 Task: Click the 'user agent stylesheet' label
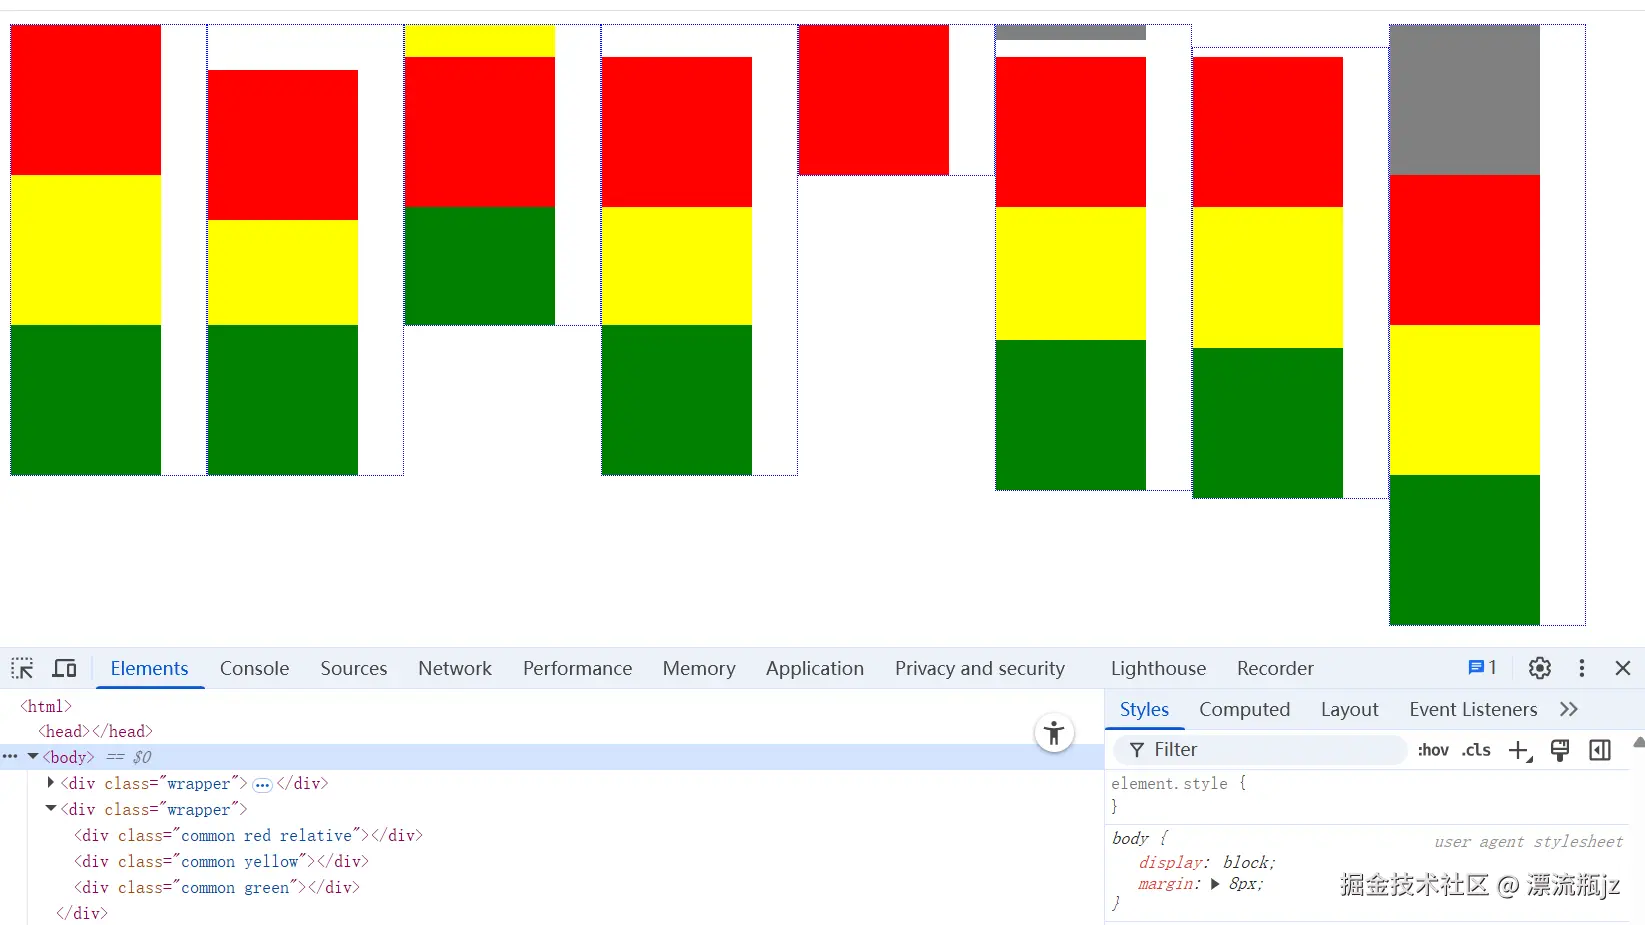click(x=1528, y=842)
